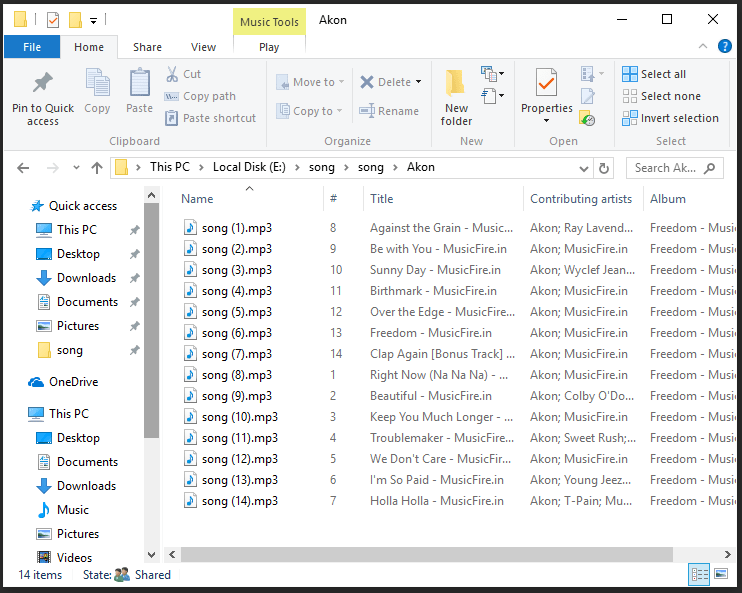Click Invert selection in the ribbon
The height and width of the screenshot is (593, 742).
(670, 118)
